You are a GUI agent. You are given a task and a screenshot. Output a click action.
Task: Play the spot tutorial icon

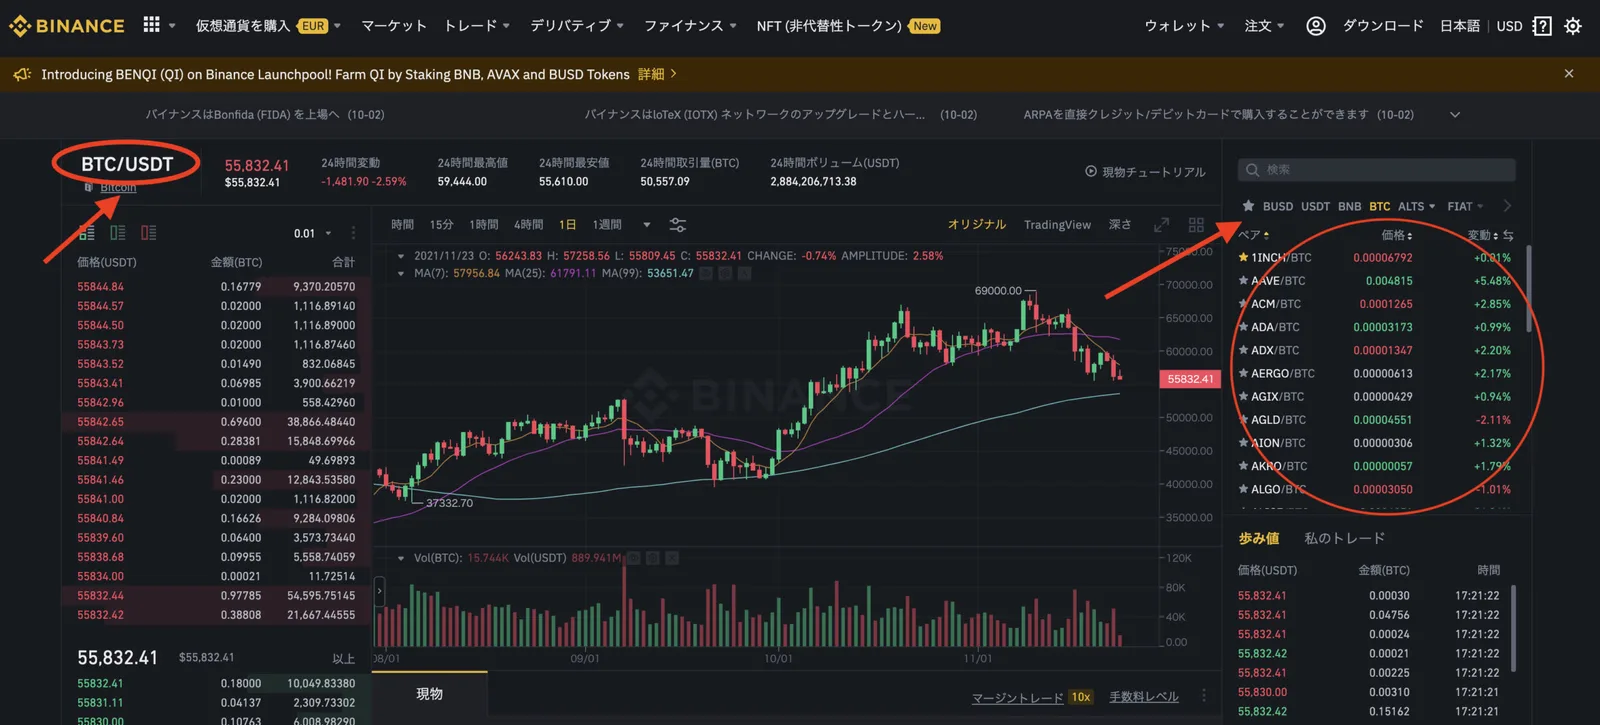pyautogui.click(x=1091, y=171)
